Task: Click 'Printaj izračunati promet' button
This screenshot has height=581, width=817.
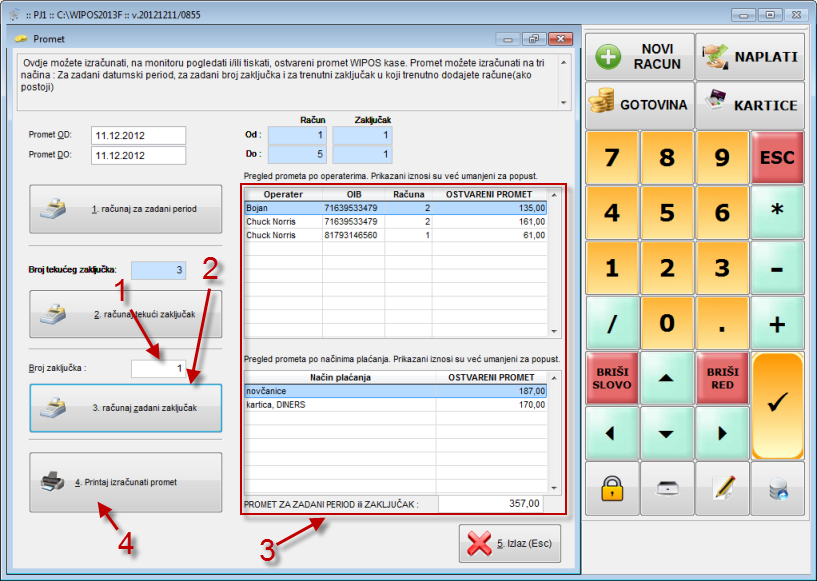Action: click(x=126, y=482)
